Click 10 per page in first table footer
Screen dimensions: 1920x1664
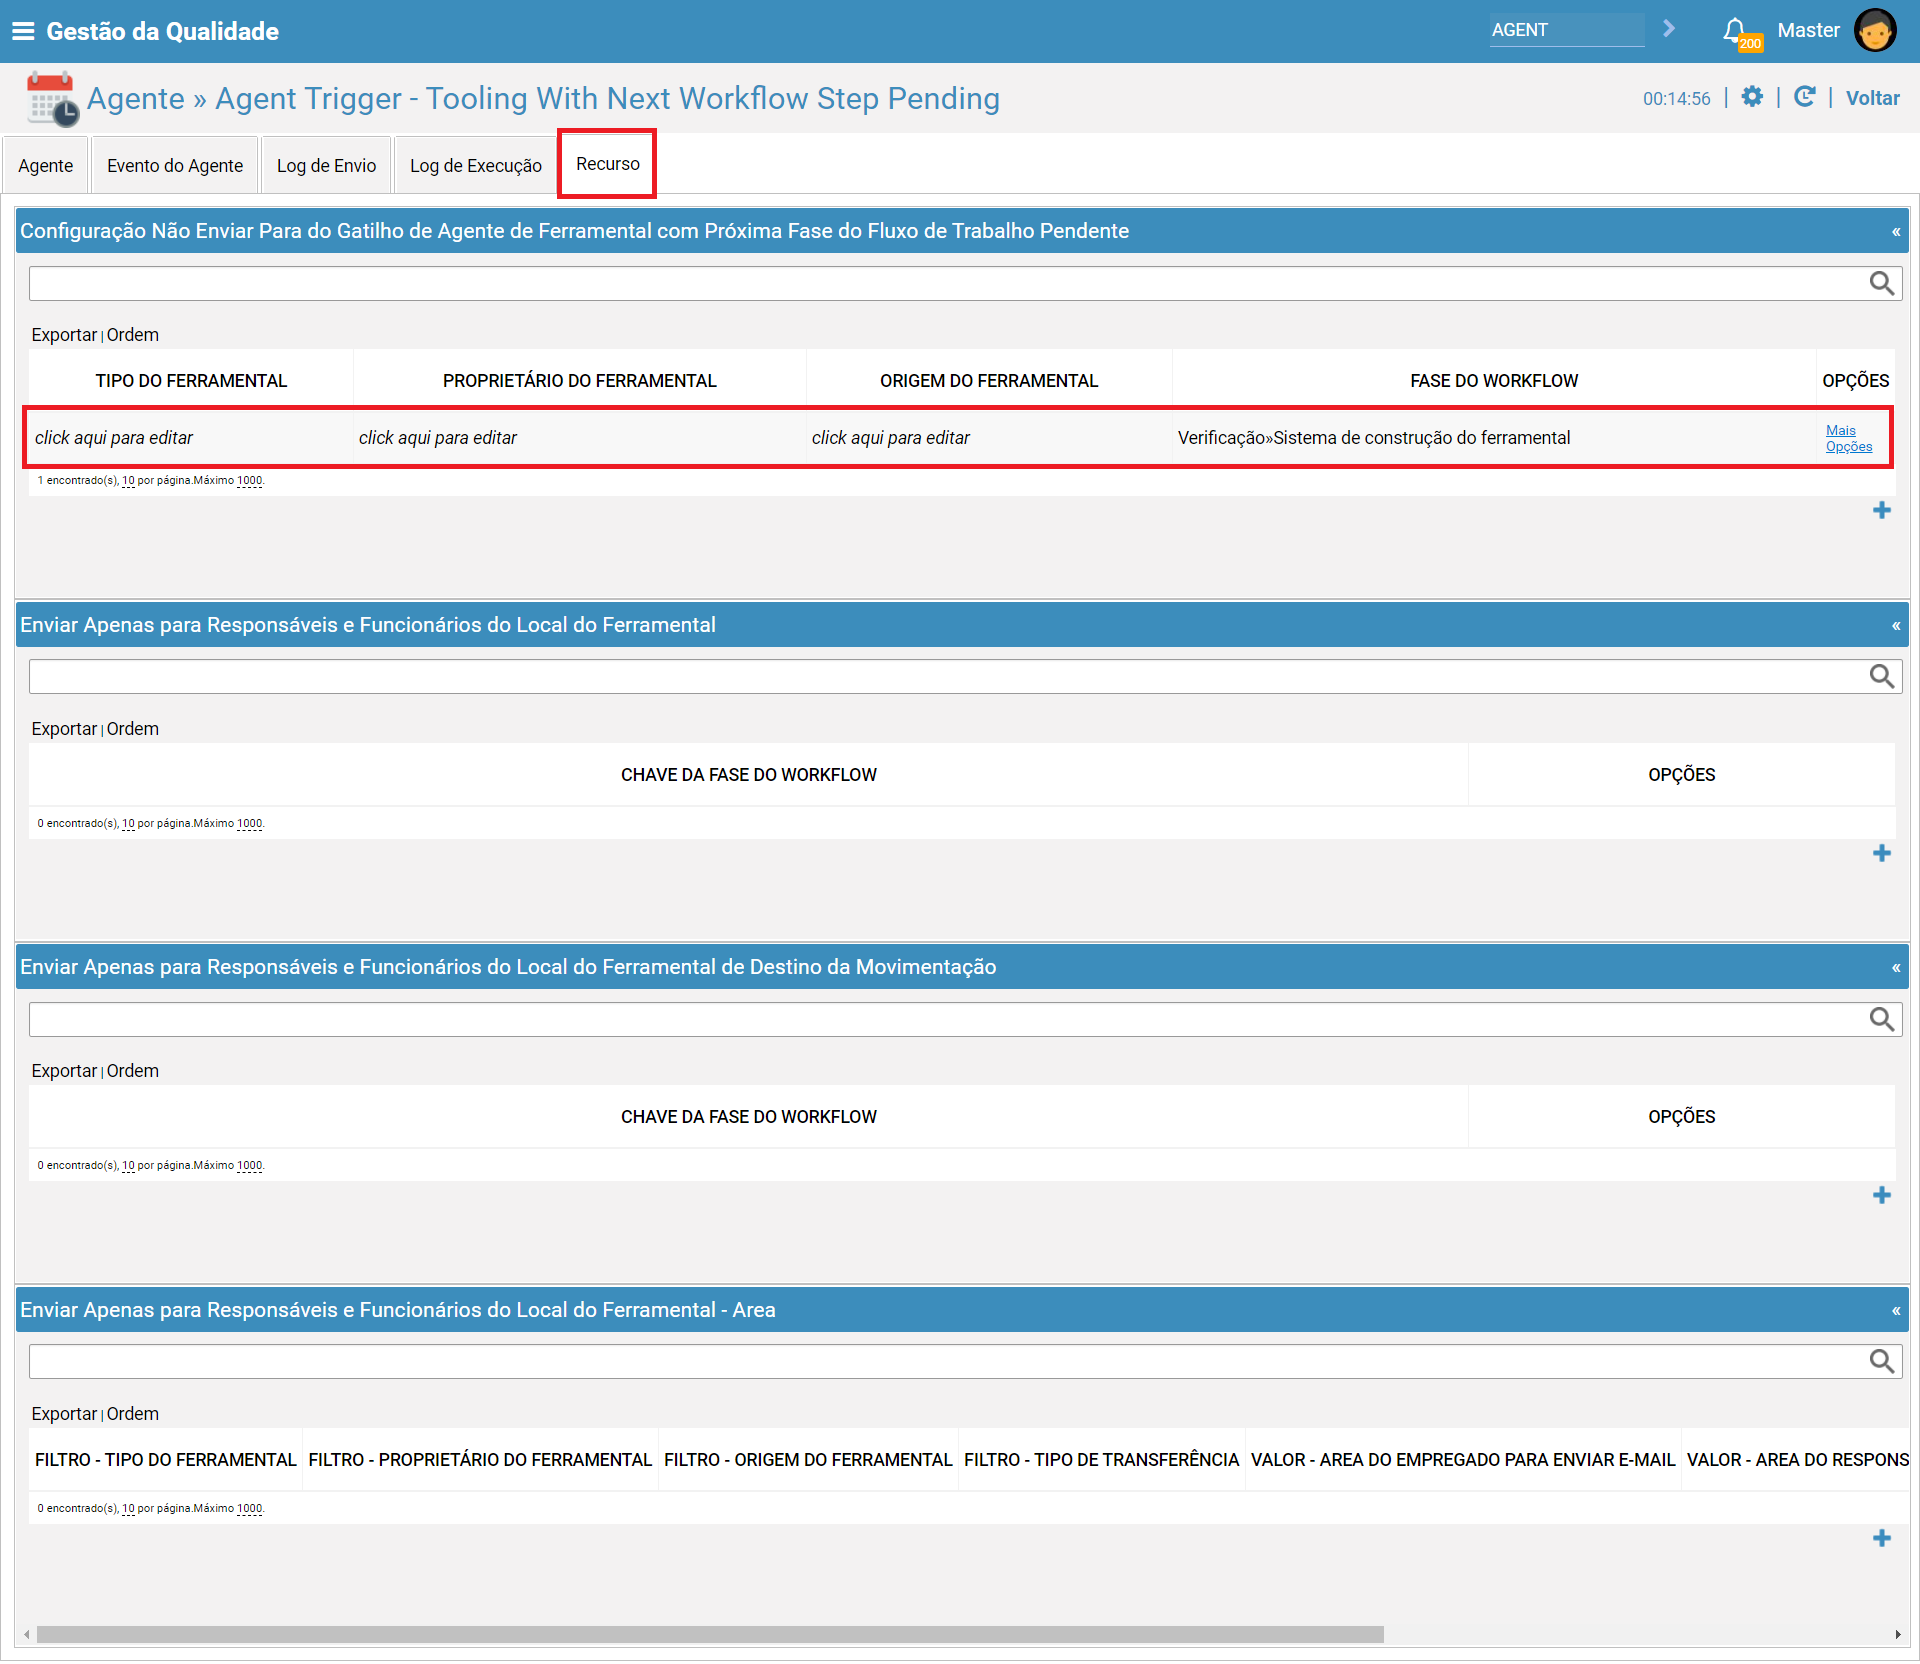click(x=128, y=481)
